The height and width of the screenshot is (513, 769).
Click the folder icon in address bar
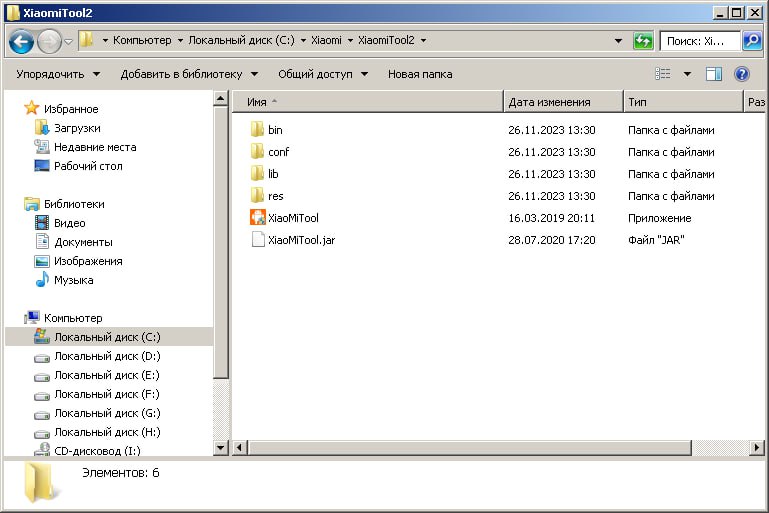click(x=87, y=39)
